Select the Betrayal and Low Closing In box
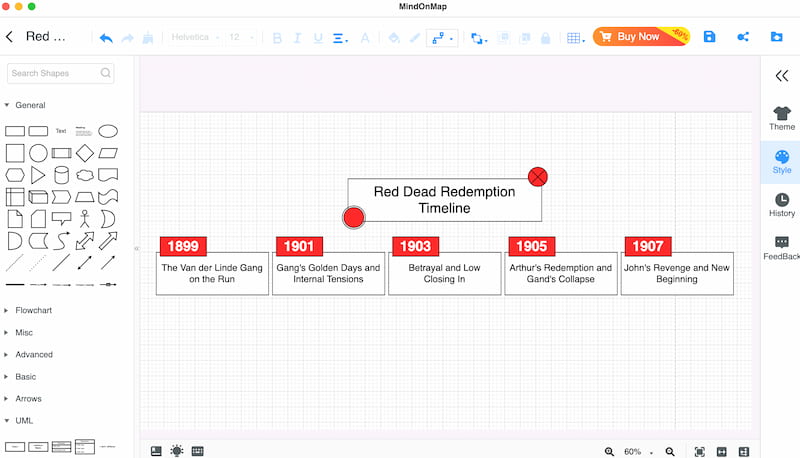800x458 pixels. pyautogui.click(x=444, y=273)
